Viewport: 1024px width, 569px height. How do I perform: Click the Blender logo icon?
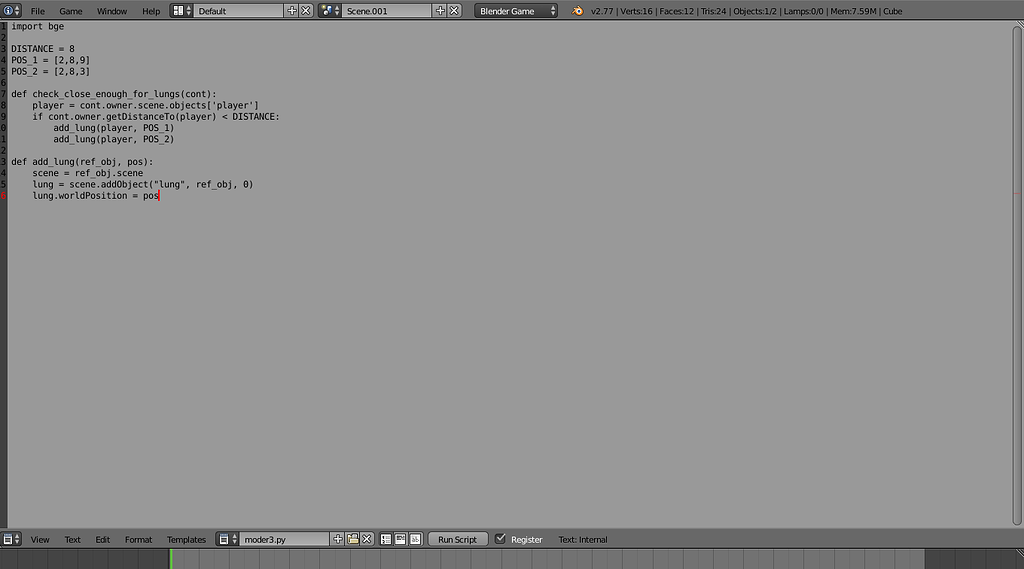click(577, 11)
